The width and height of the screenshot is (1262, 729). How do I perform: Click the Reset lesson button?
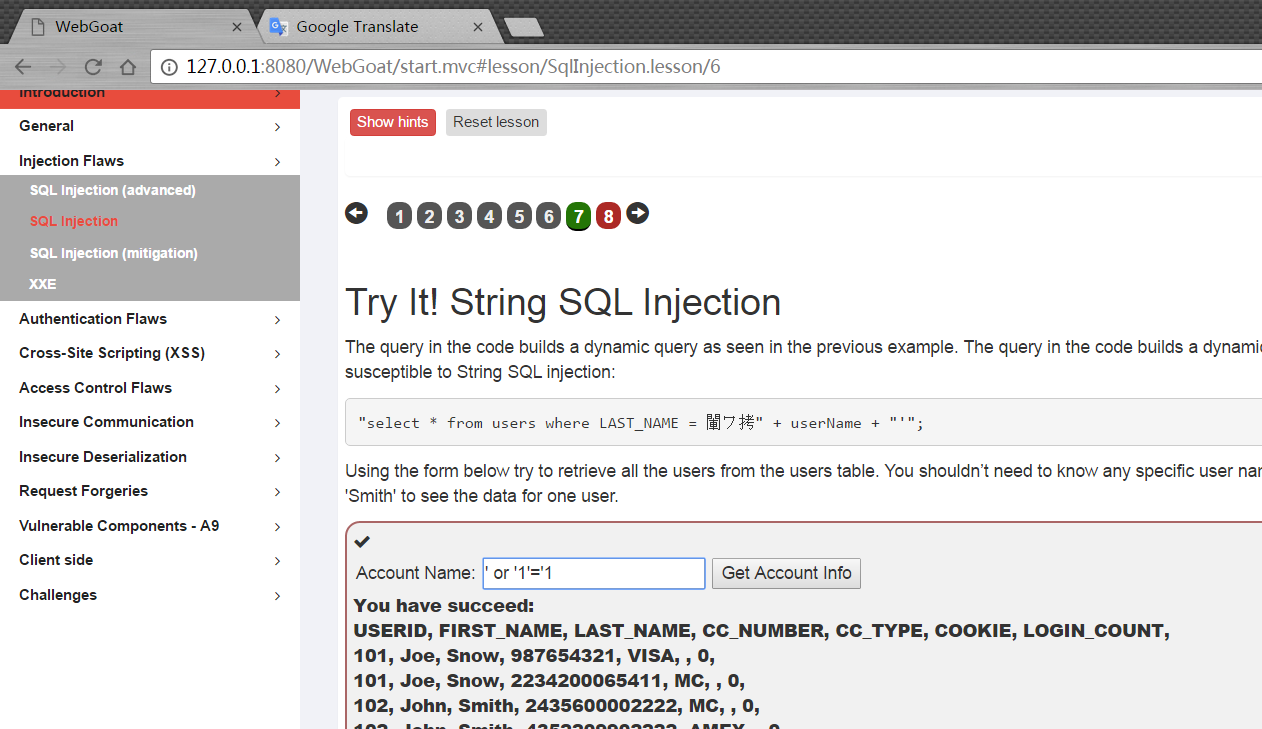(x=496, y=122)
